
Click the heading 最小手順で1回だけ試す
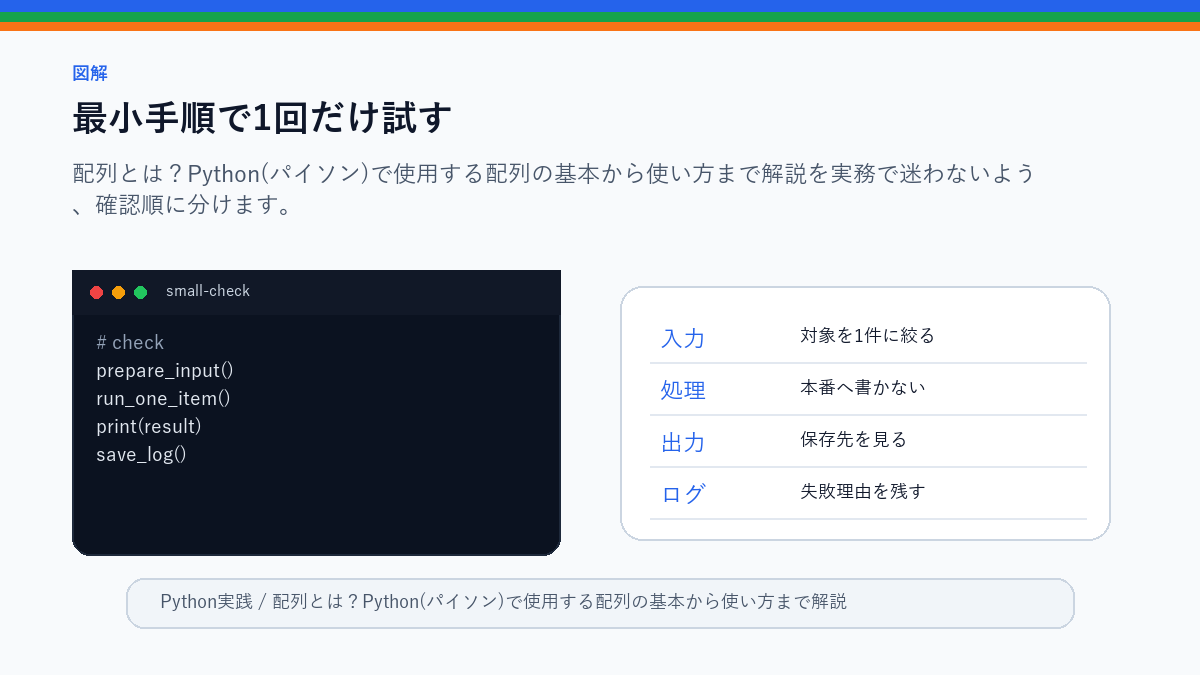[262, 118]
